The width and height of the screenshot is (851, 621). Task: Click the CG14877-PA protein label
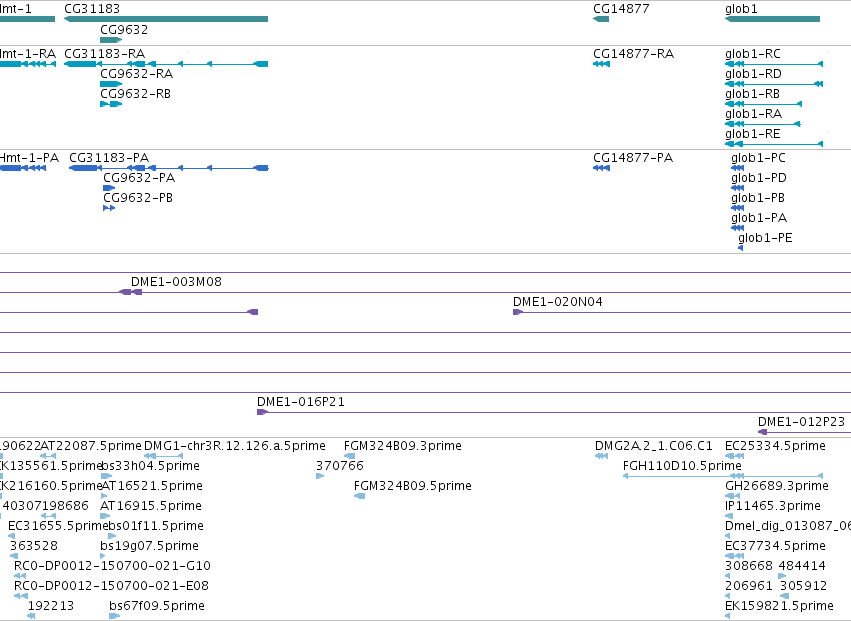coord(633,158)
